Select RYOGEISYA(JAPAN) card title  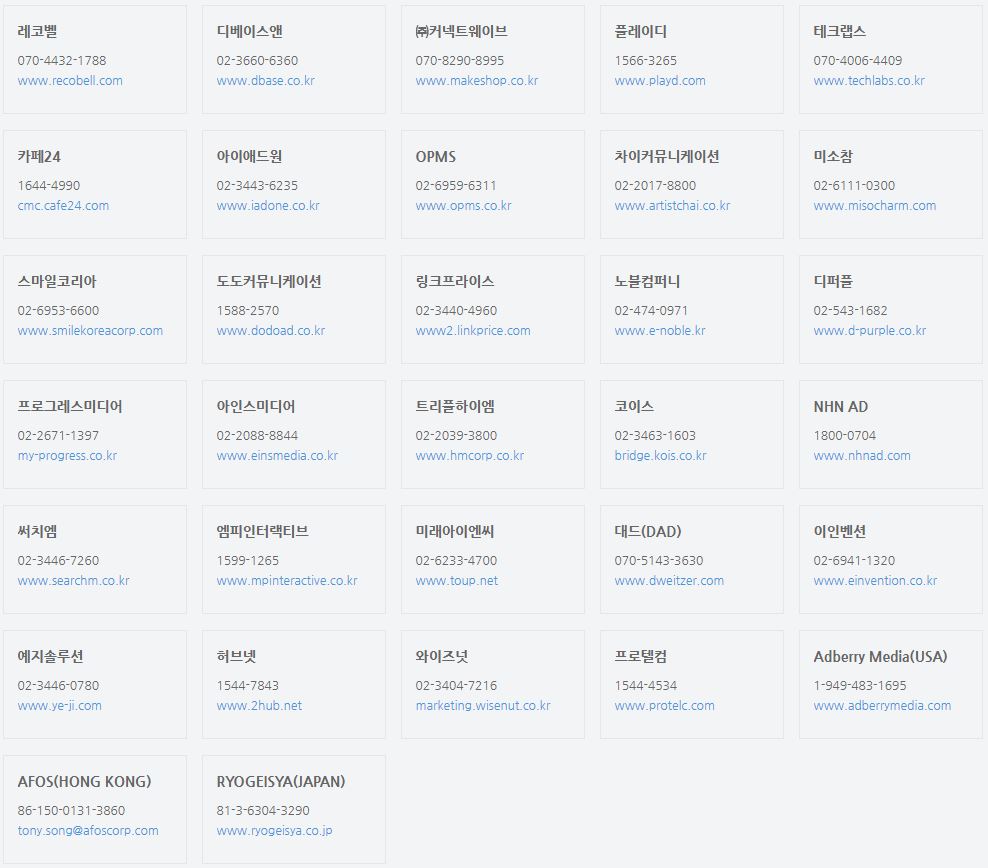tap(281, 781)
